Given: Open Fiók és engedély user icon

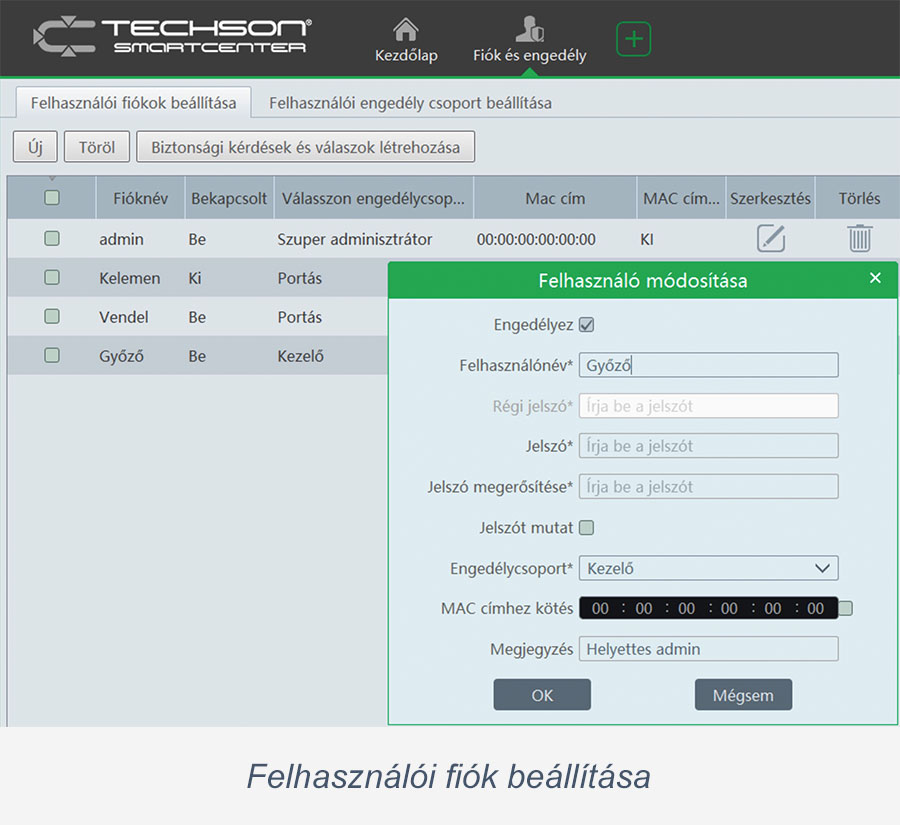Looking at the screenshot, I should (529, 29).
